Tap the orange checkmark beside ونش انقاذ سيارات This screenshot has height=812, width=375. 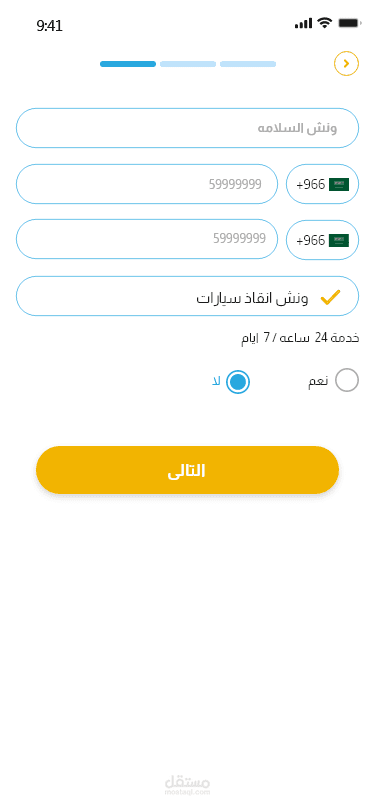click(x=330, y=297)
